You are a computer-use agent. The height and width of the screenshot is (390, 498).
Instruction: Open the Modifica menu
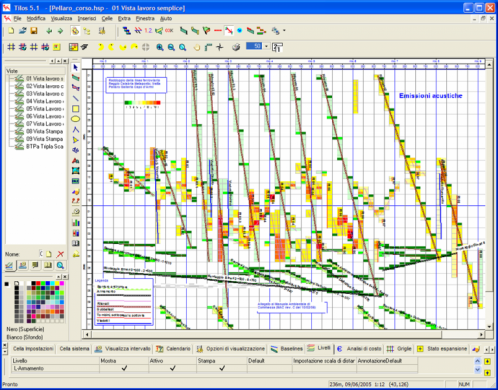tap(36, 19)
